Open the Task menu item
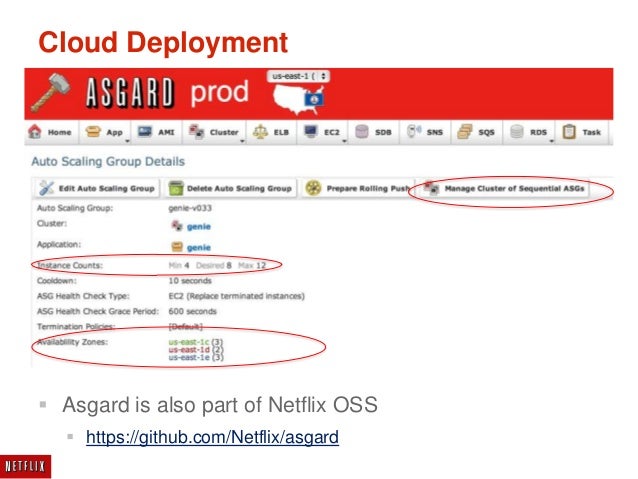 (582, 132)
